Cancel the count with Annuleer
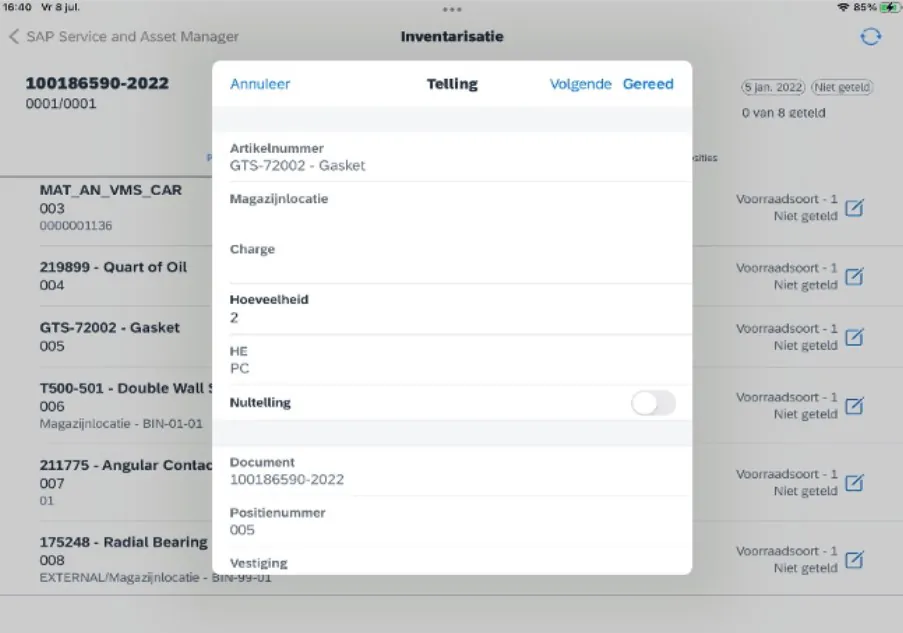The width and height of the screenshot is (903, 633). tap(260, 84)
